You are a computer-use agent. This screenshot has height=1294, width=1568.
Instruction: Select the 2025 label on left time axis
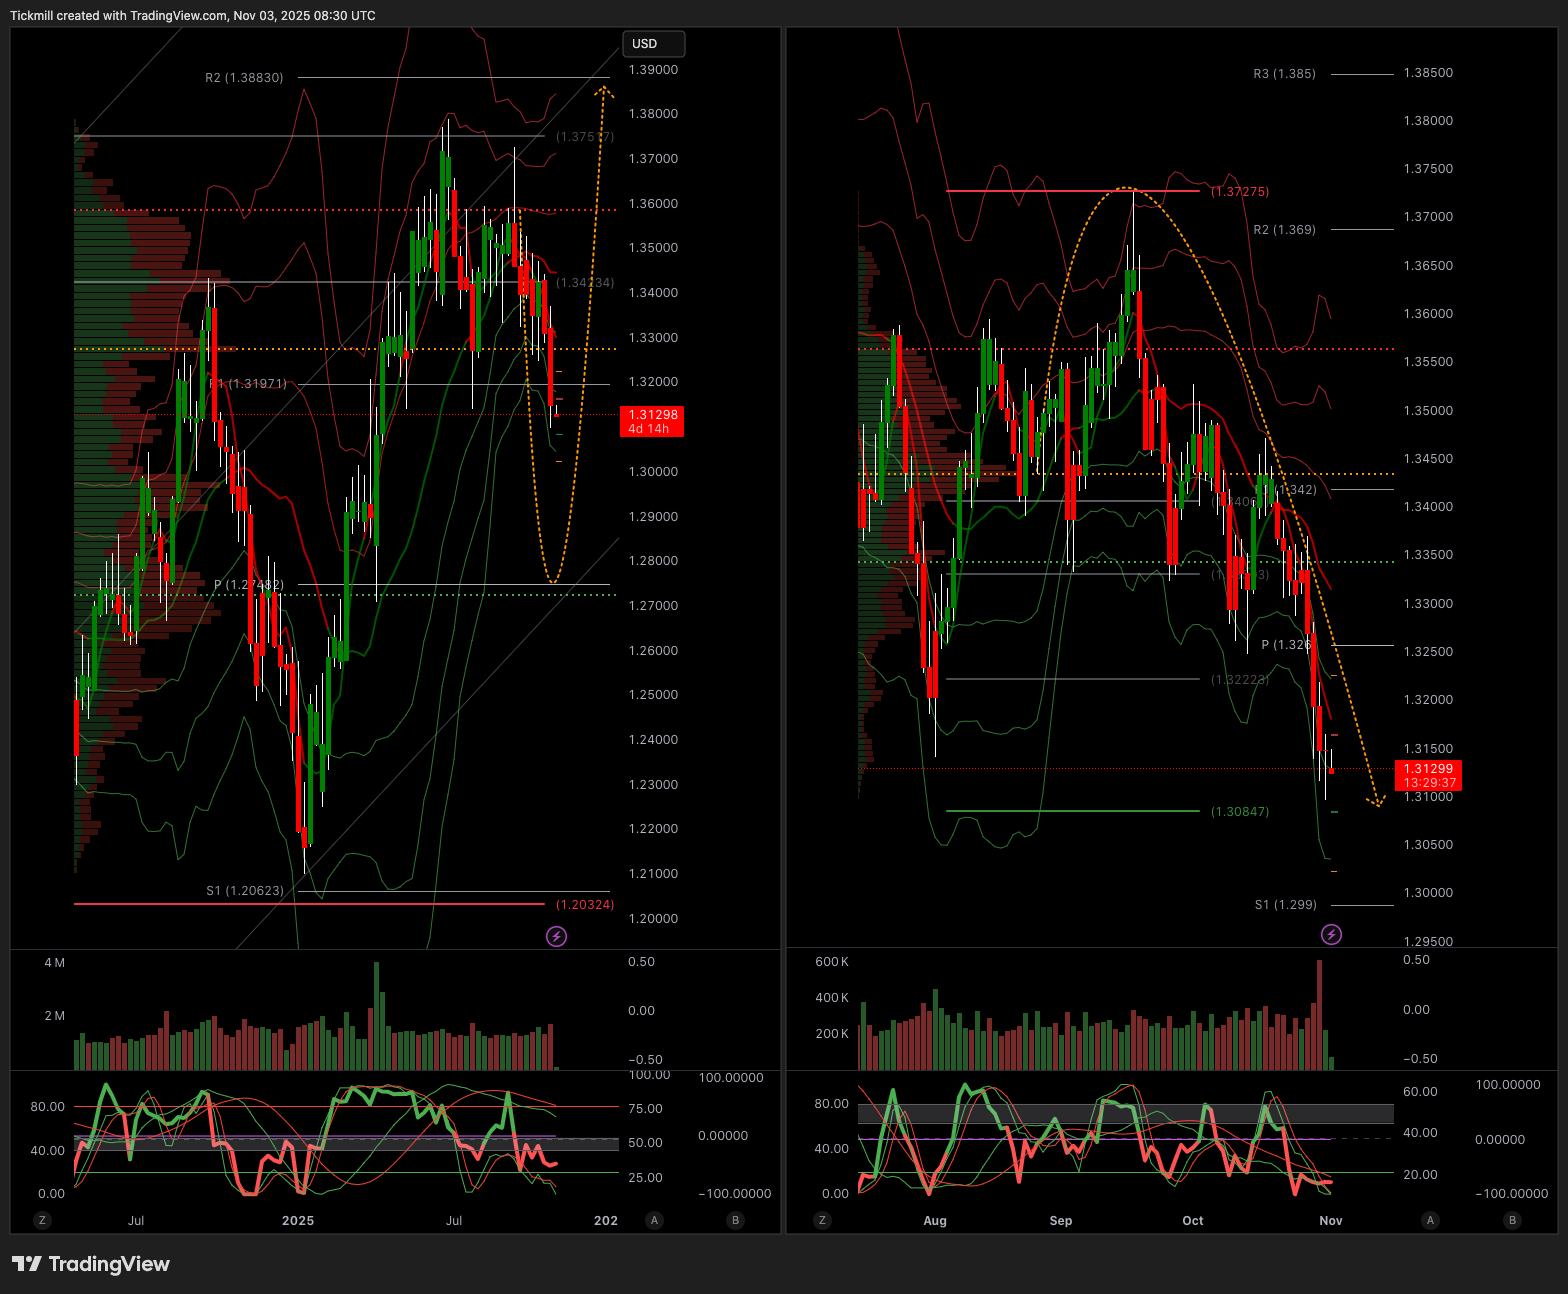point(298,1220)
